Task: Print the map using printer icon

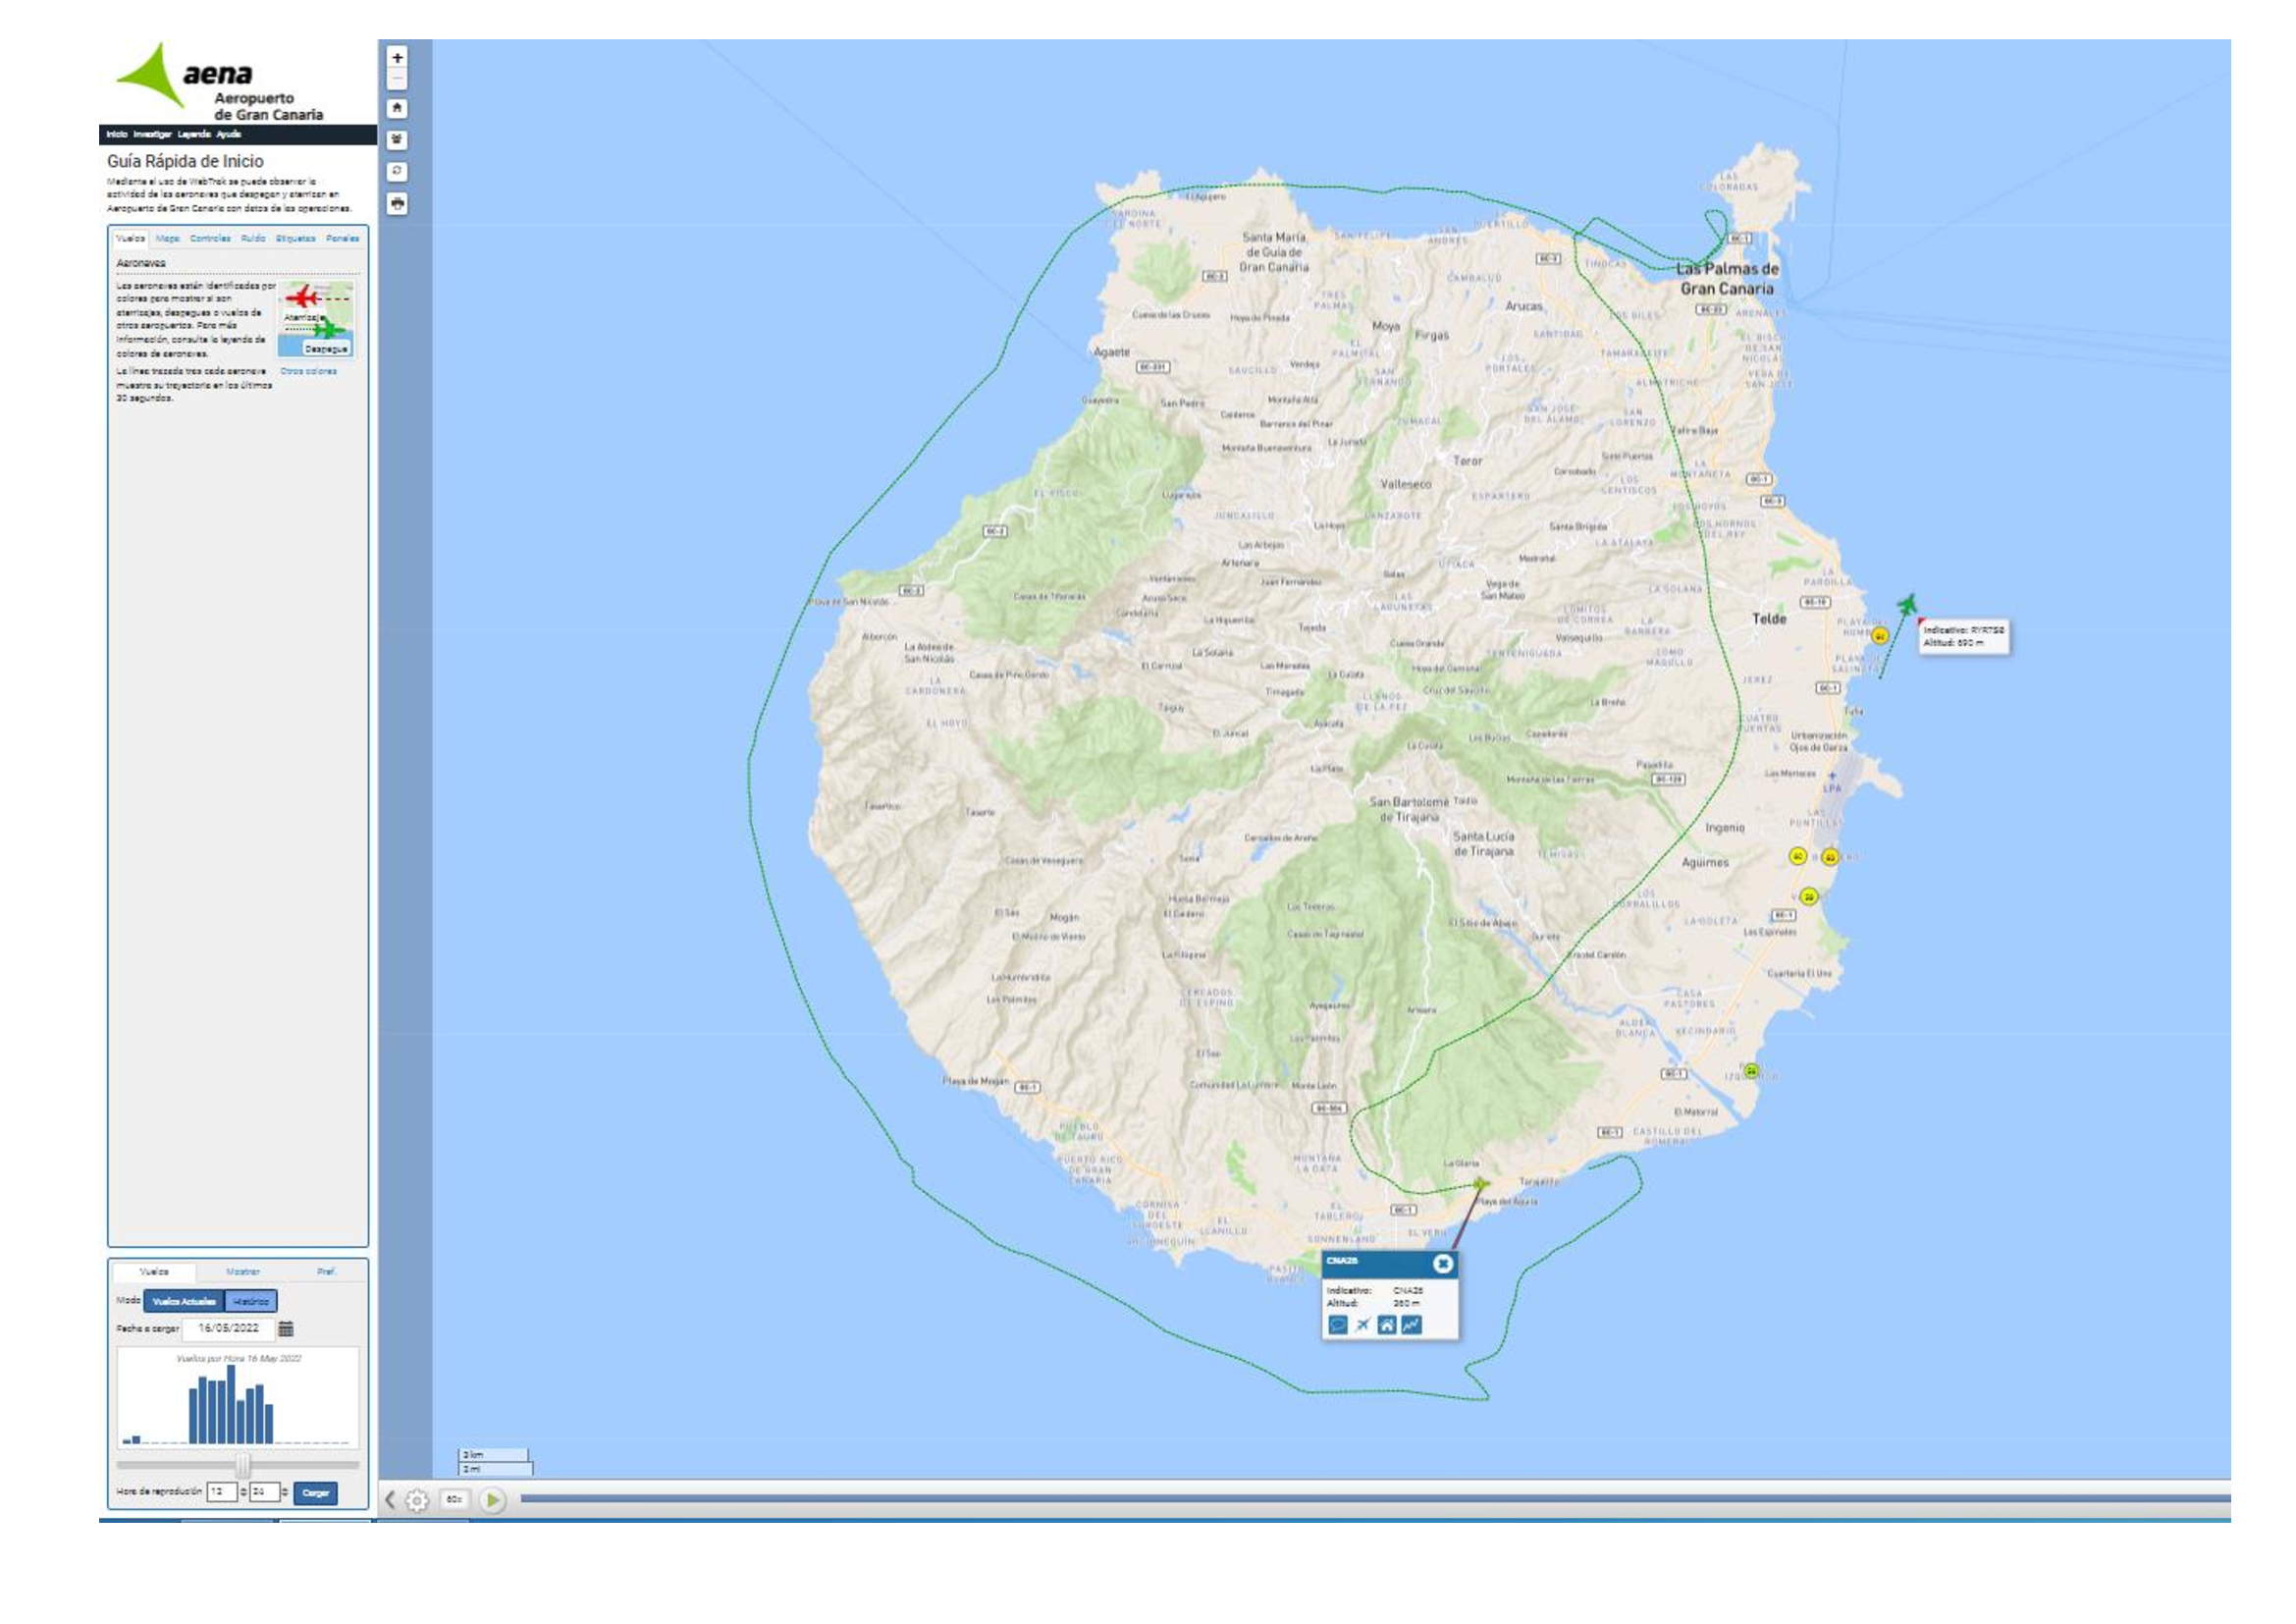Action: (x=397, y=204)
